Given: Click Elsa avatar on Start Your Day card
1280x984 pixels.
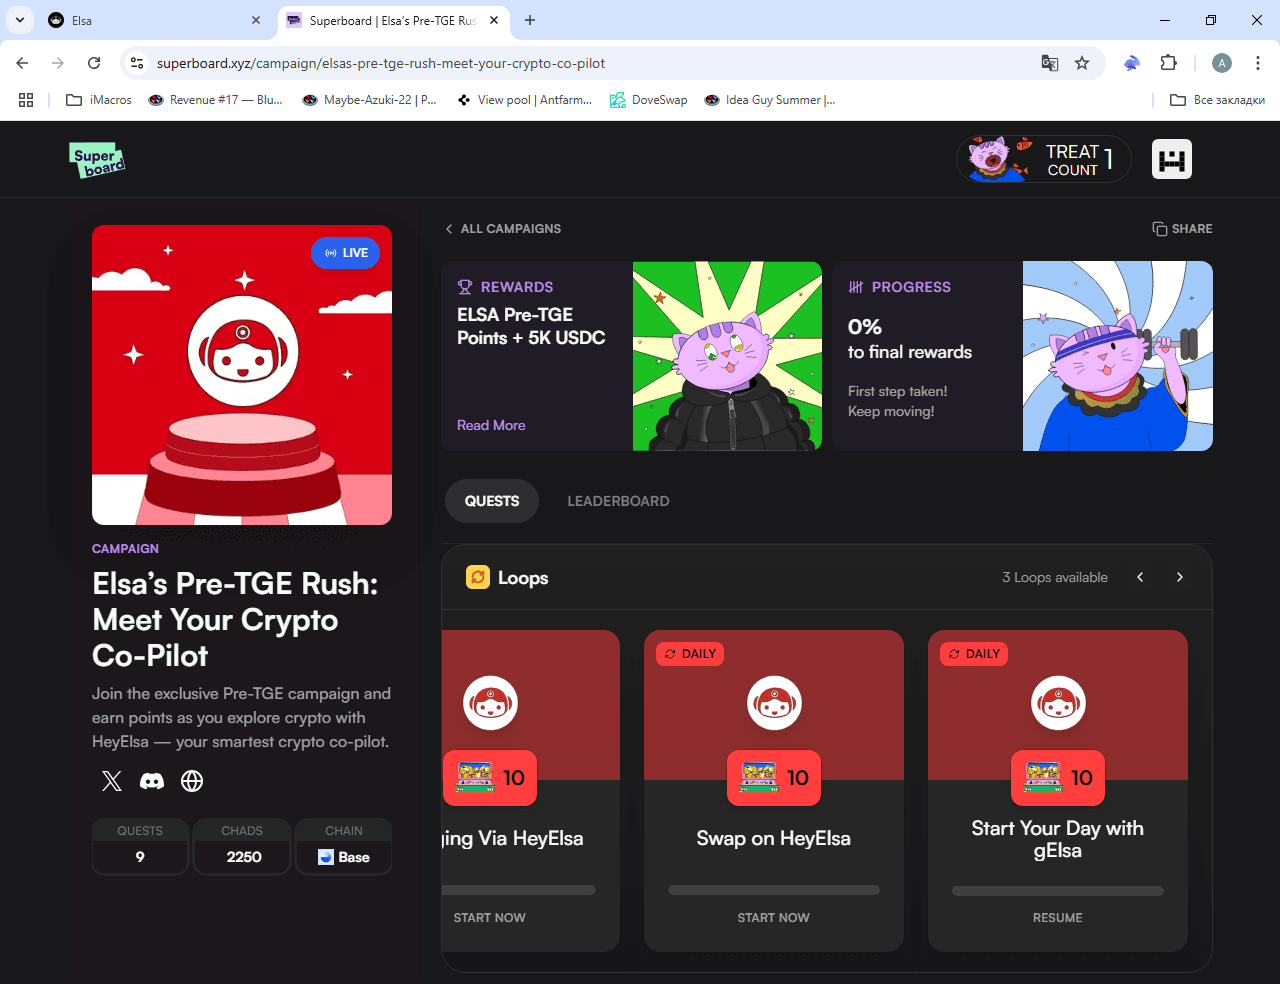Looking at the screenshot, I should [1058, 703].
